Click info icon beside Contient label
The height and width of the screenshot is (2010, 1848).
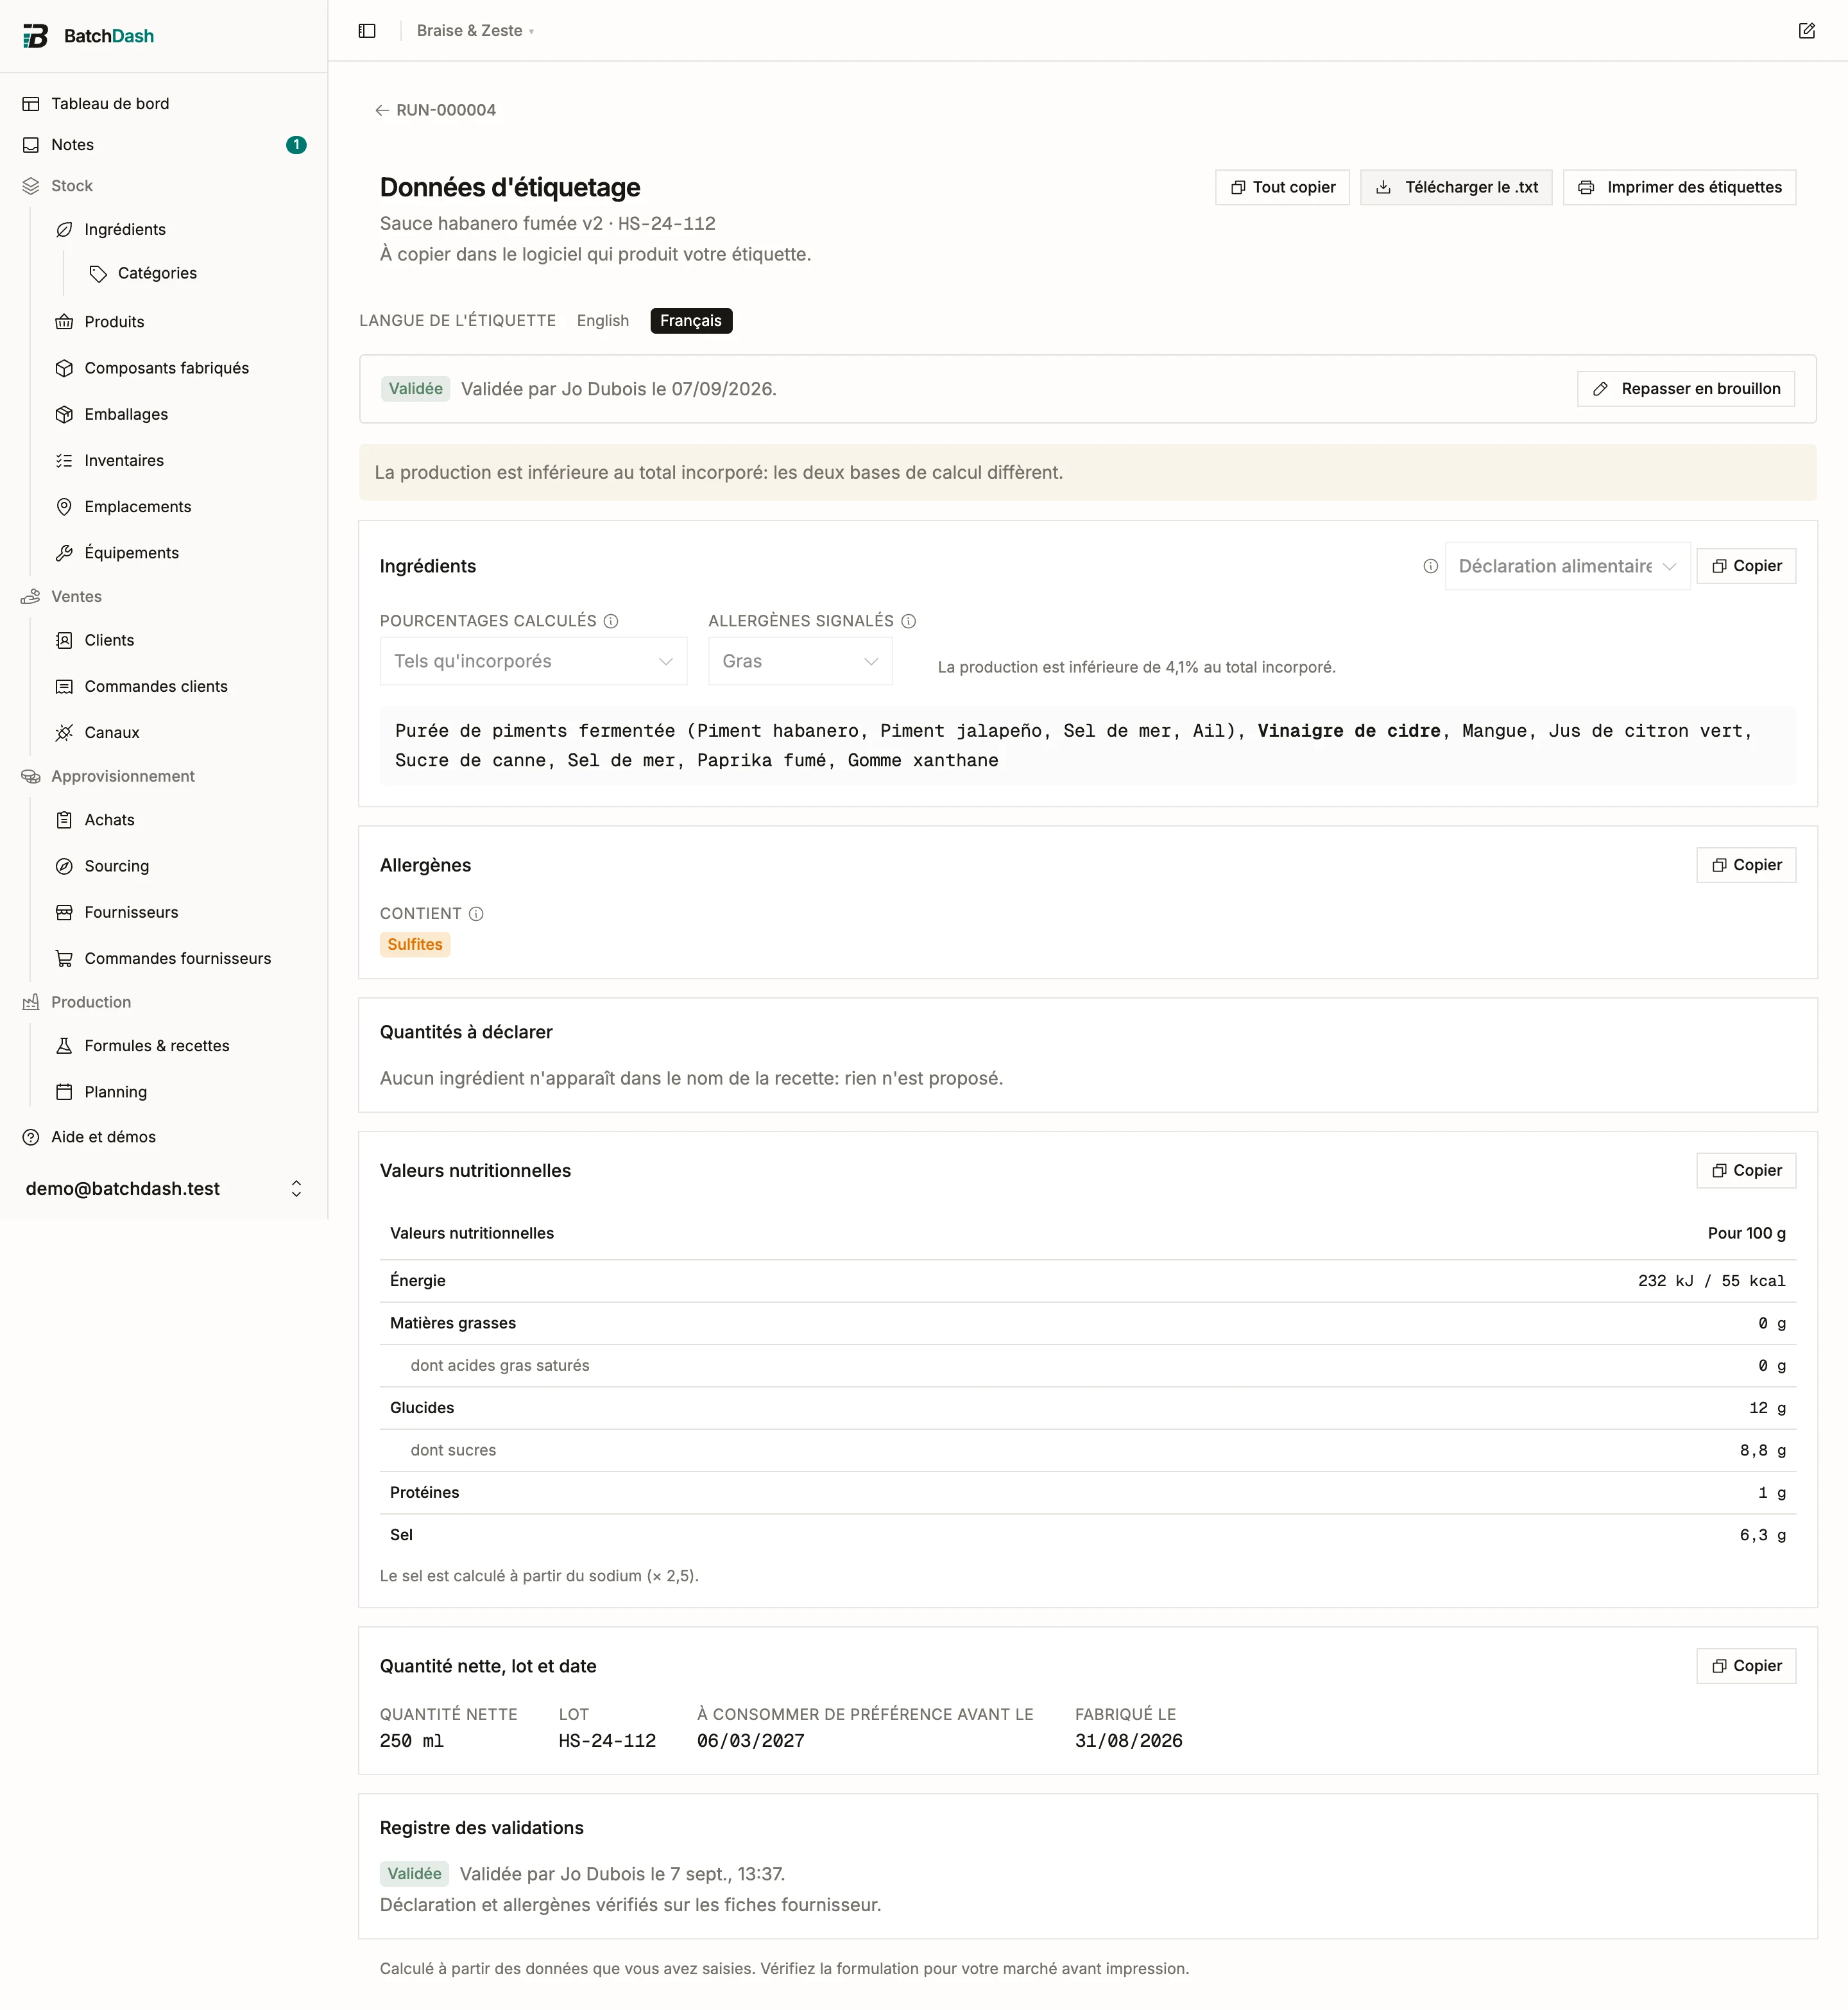tap(476, 914)
